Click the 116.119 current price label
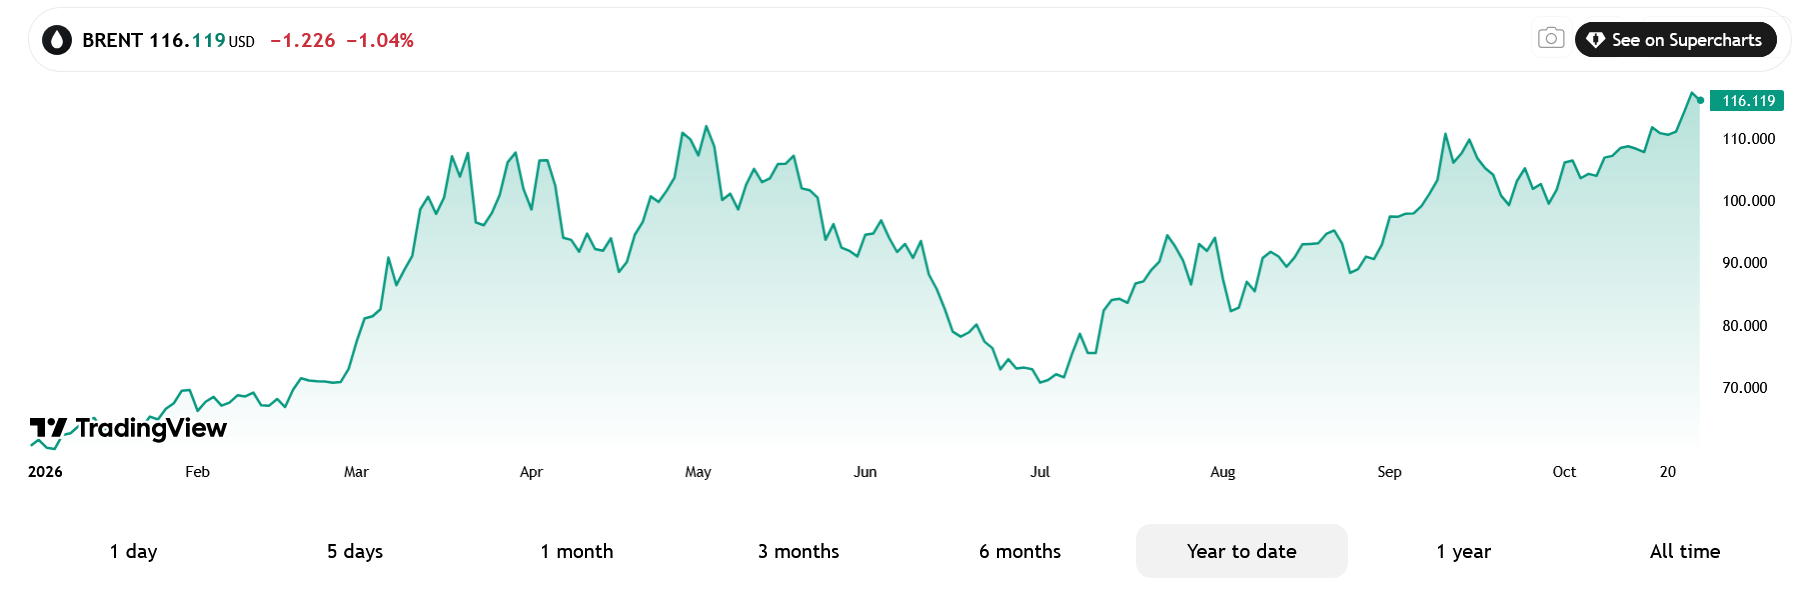The width and height of the screenshot is (1800, 600). (1747, 101)
